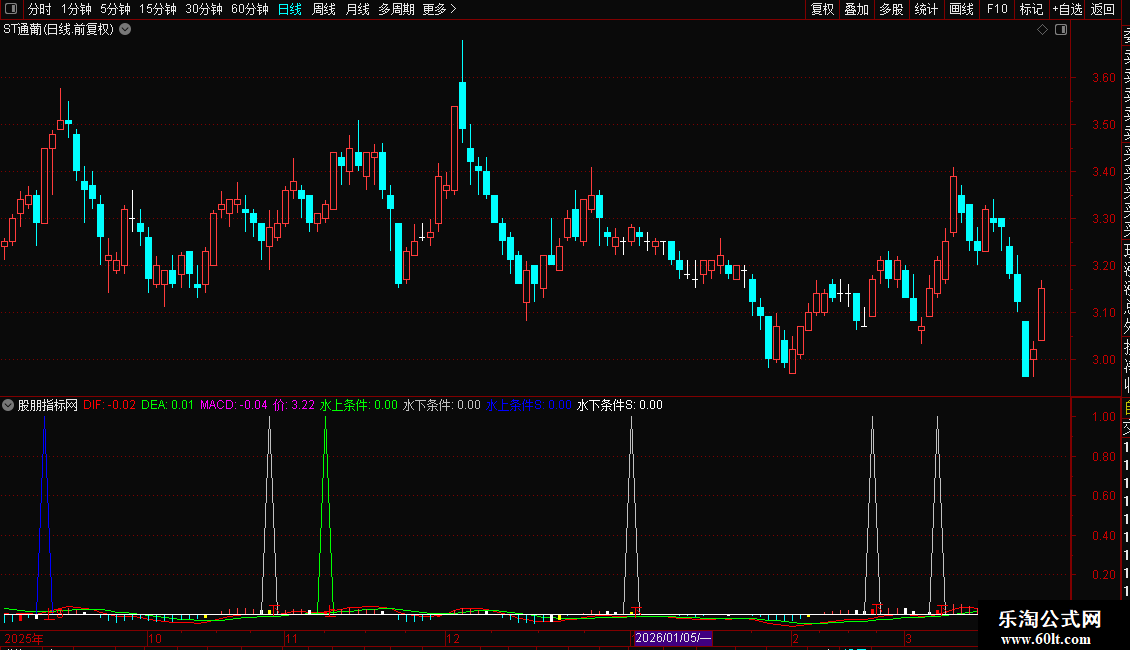Click the 水下条件: 0.00 label

pos(441,405)
